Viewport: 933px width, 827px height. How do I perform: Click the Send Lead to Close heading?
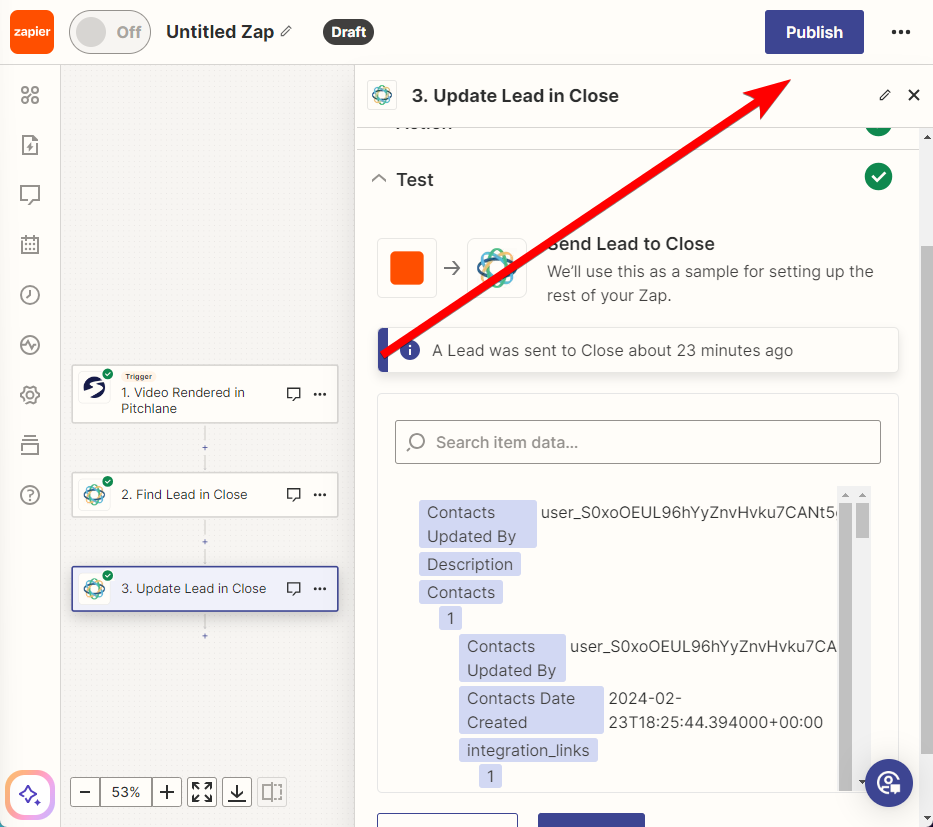point(631,244)
